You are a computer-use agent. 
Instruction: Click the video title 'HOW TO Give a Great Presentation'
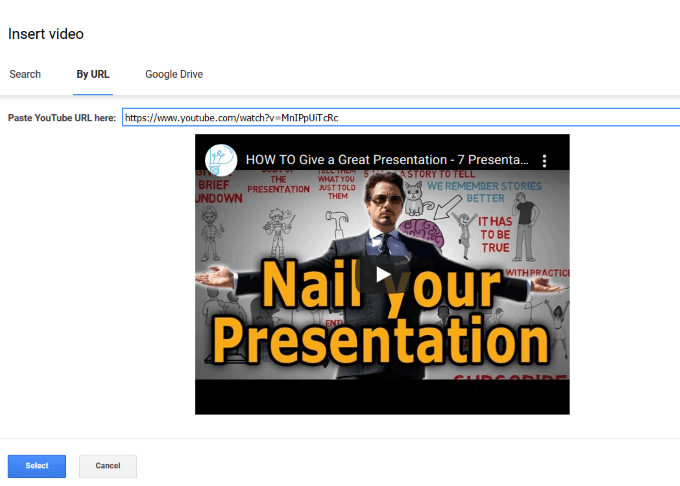pos(385,160)
